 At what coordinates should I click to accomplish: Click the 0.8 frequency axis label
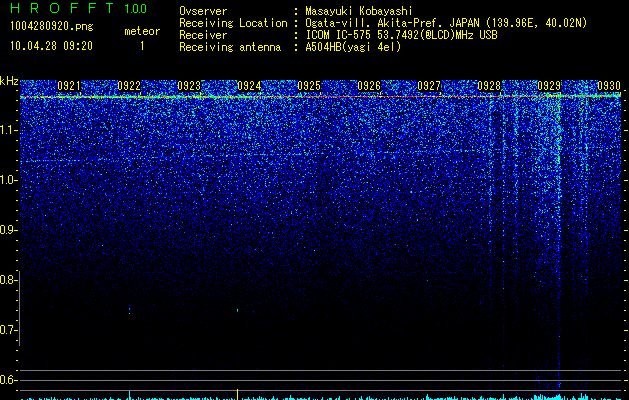[9, 280]
